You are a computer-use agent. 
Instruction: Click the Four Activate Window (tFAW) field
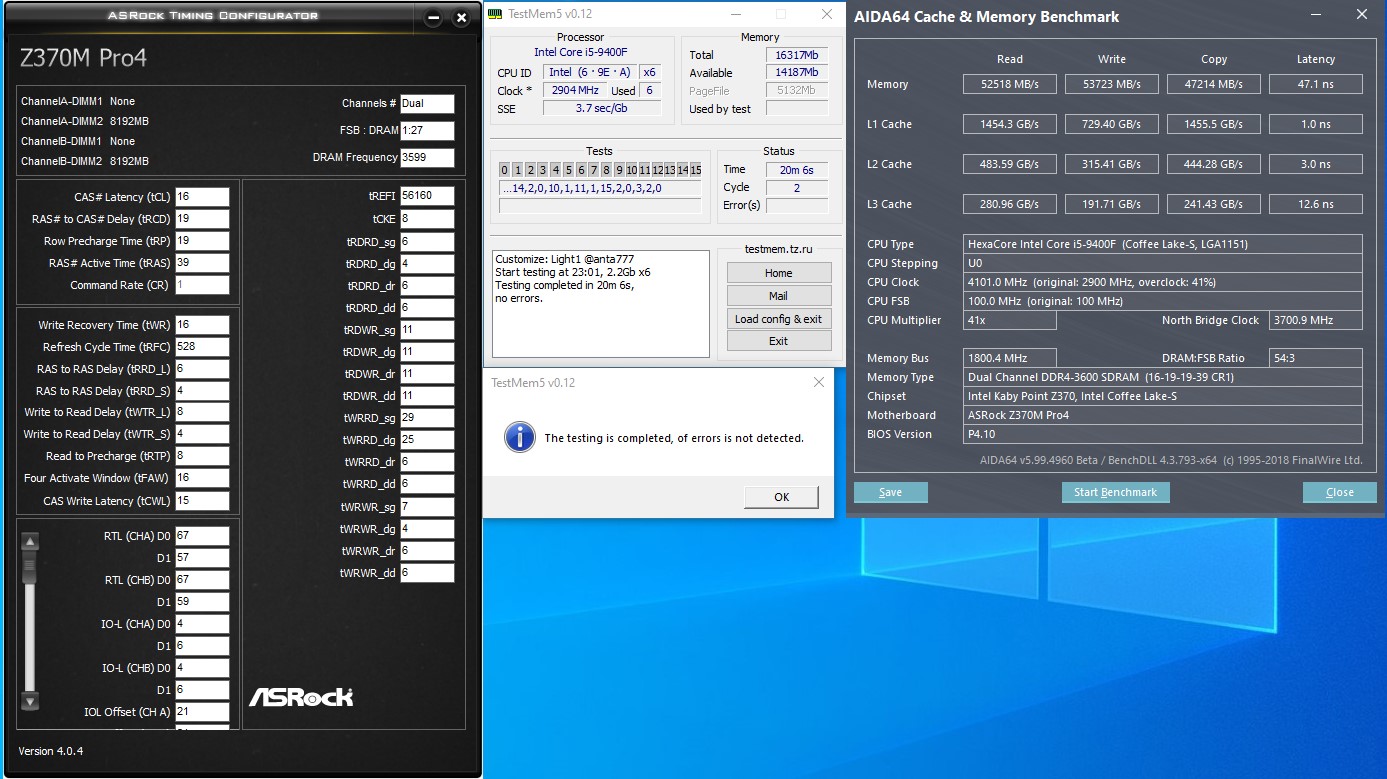point(202,478)
